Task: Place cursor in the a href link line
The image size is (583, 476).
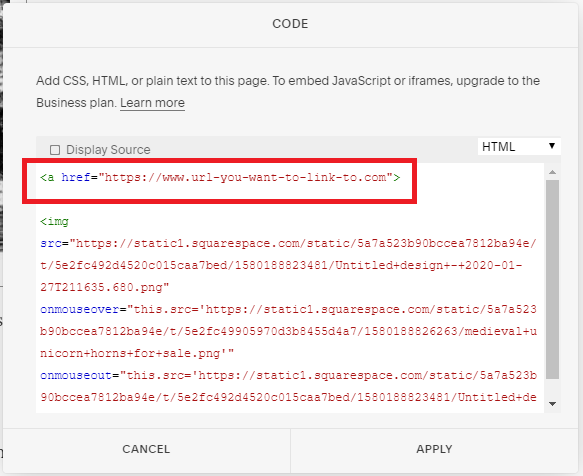Action: pyautogui.click(x=220, y=177)
